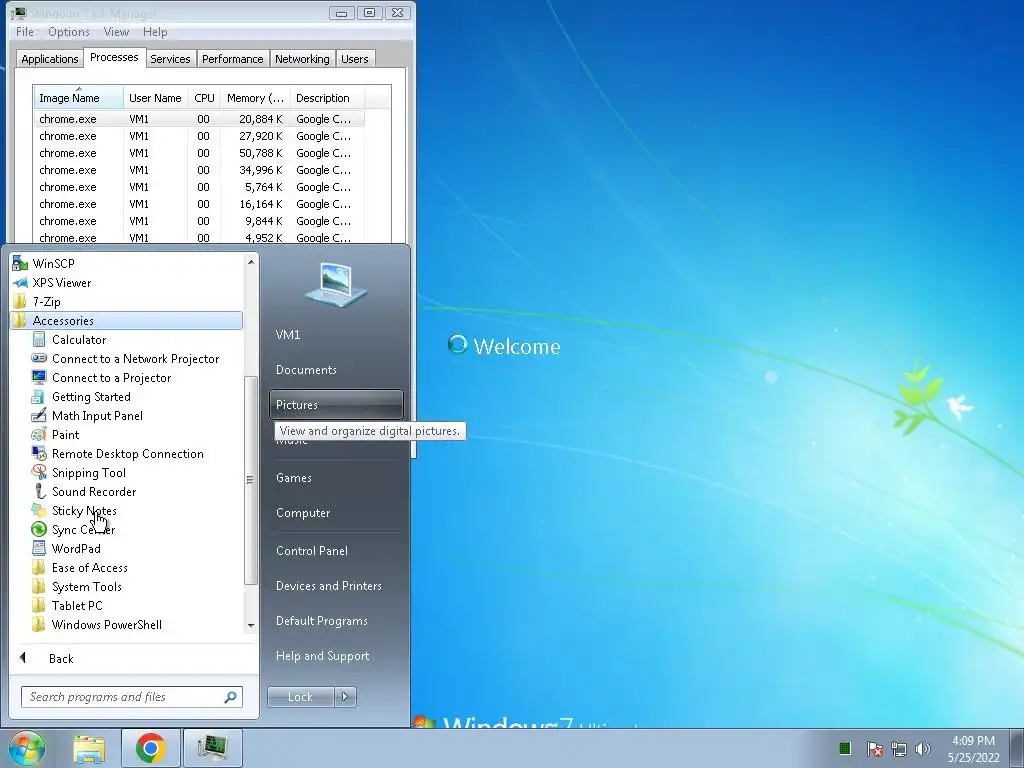Image resolution: width=1024 pixels, height=768 pixels.
Task: Launch Math Input Panel icon
Action: click(x=39, y=415)
